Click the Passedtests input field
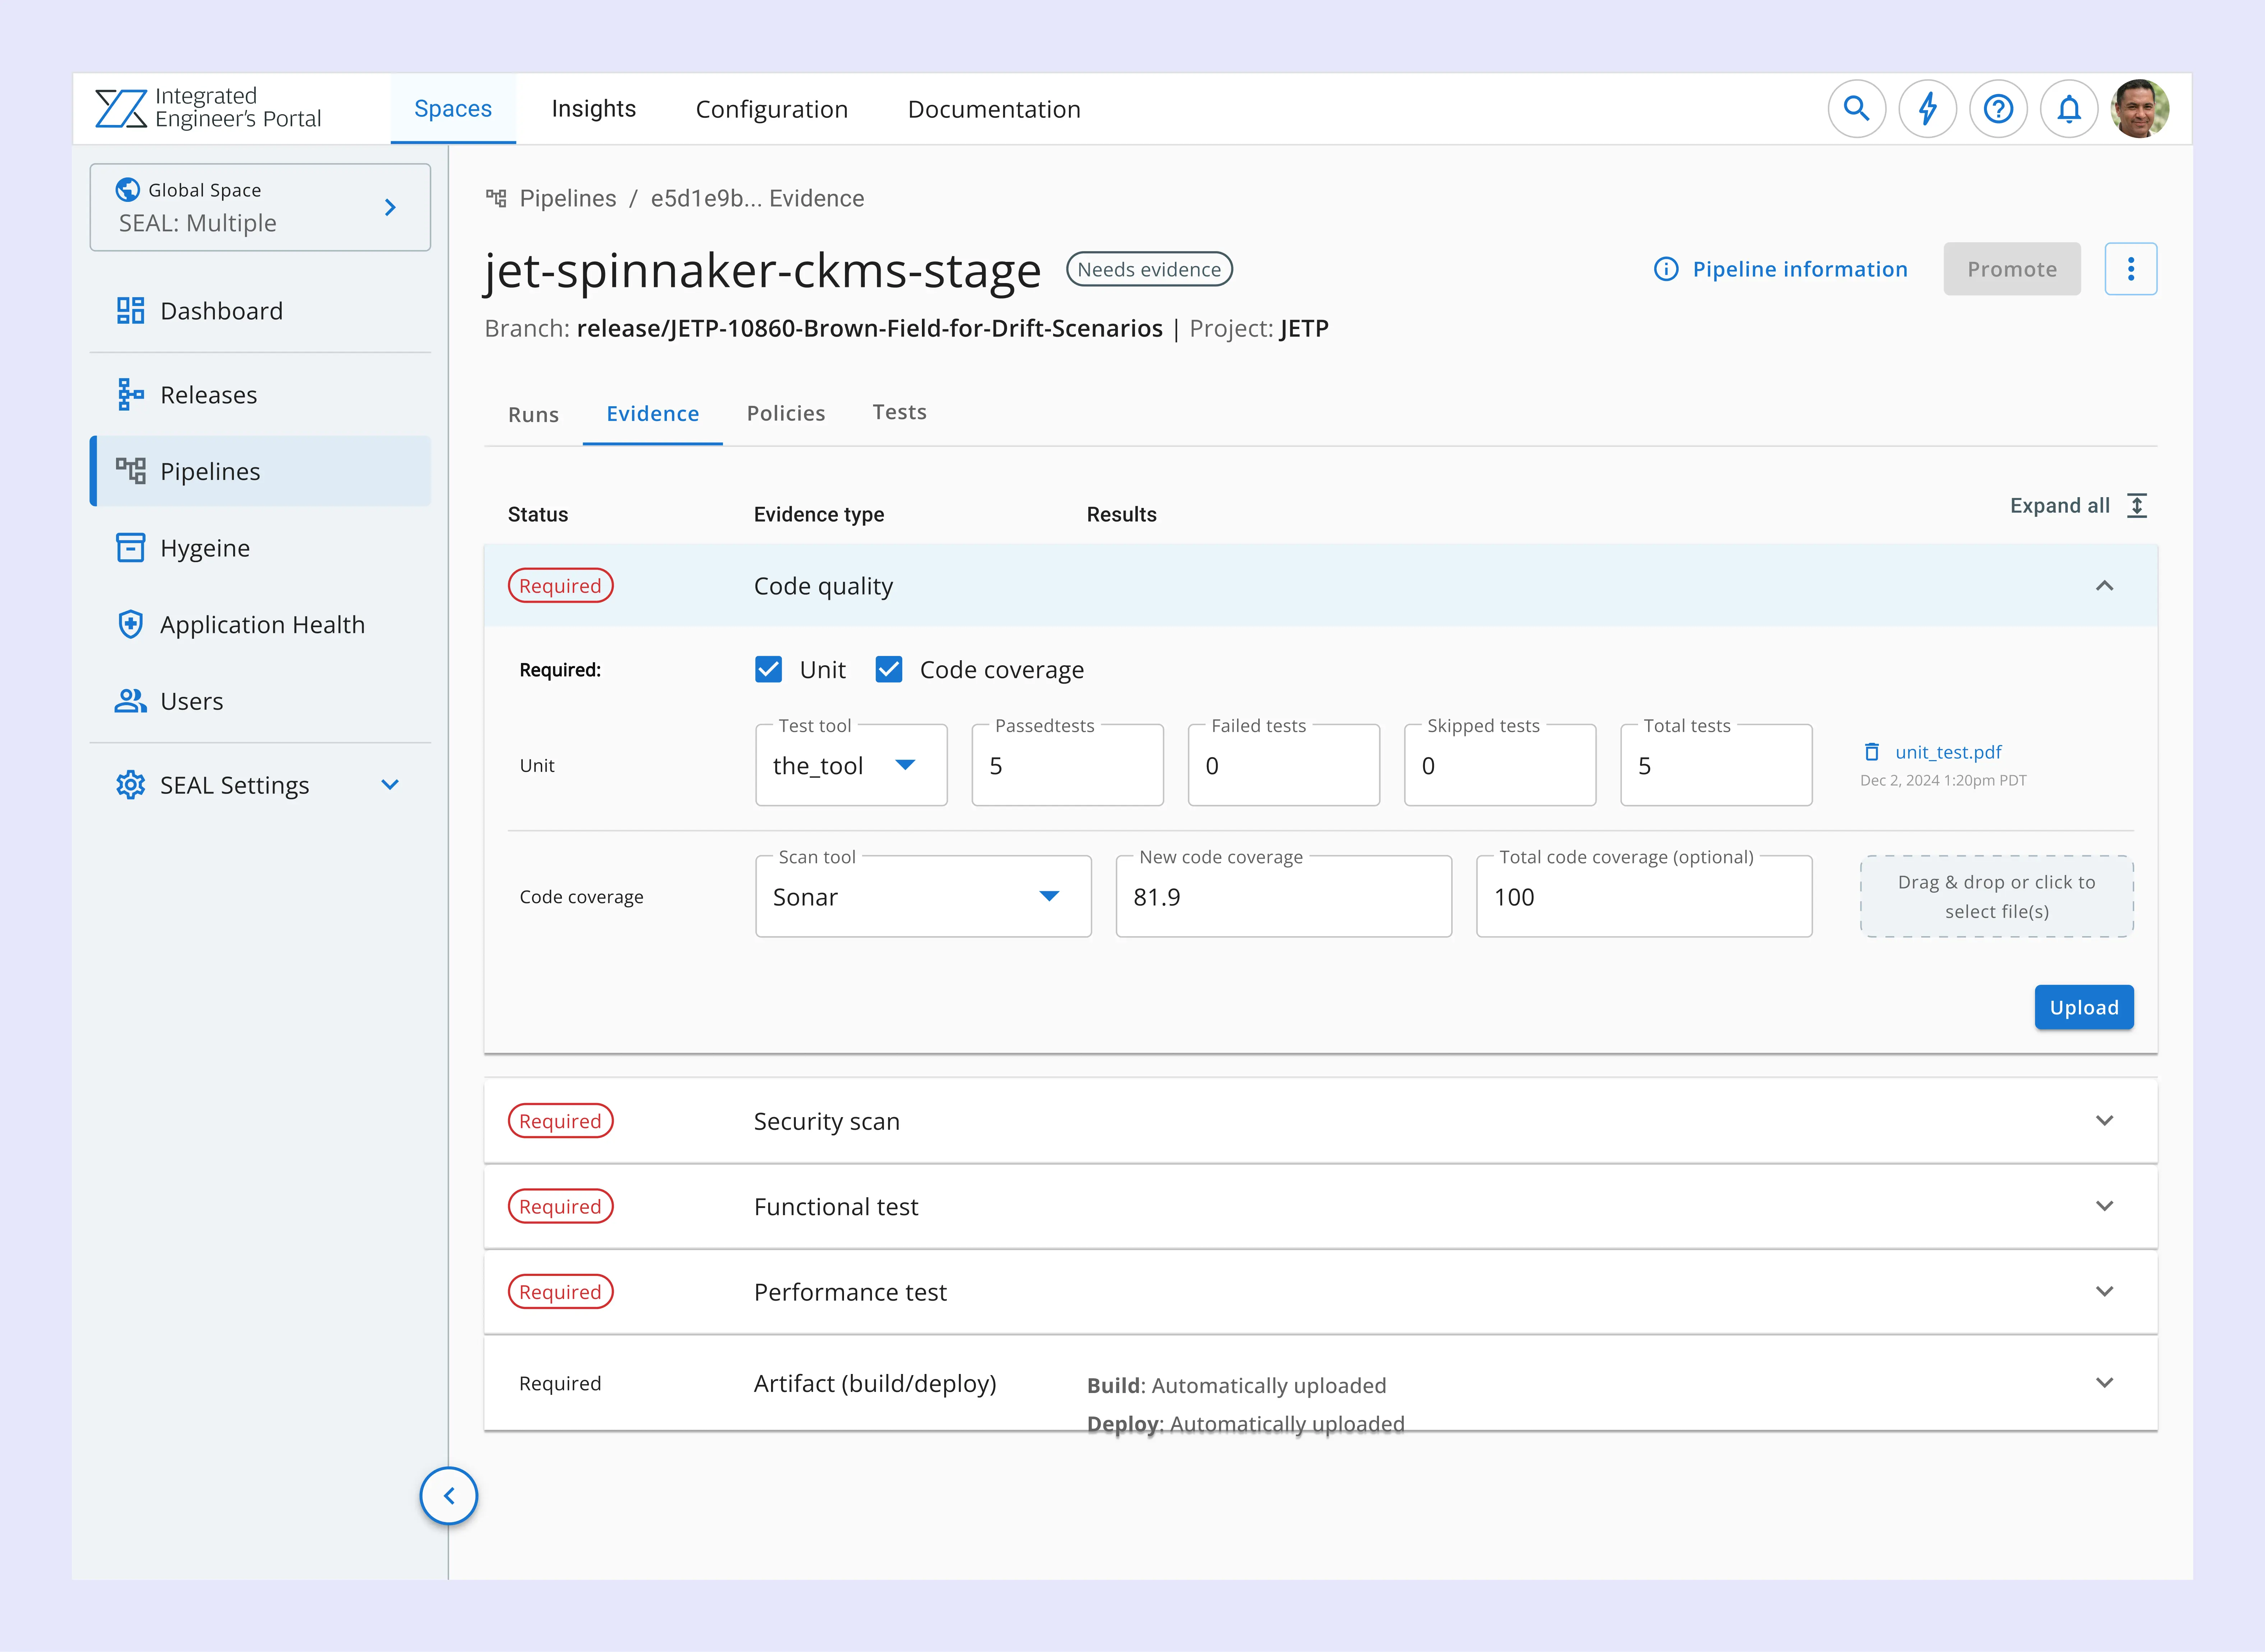The image size is (2265, 1652). coord(1067,765)
